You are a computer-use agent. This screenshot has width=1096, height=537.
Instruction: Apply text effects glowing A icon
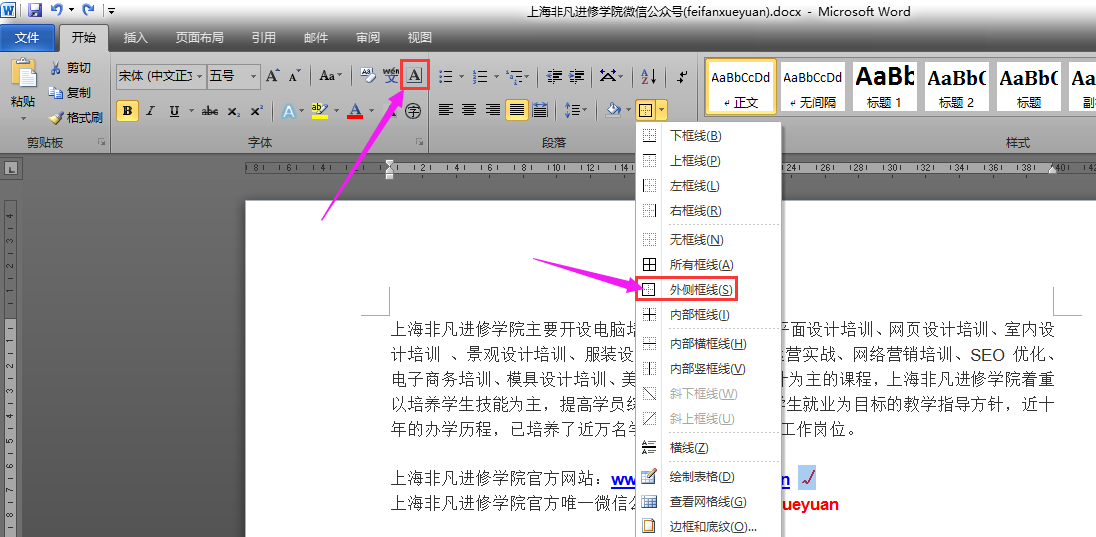(x=288, y=110)
